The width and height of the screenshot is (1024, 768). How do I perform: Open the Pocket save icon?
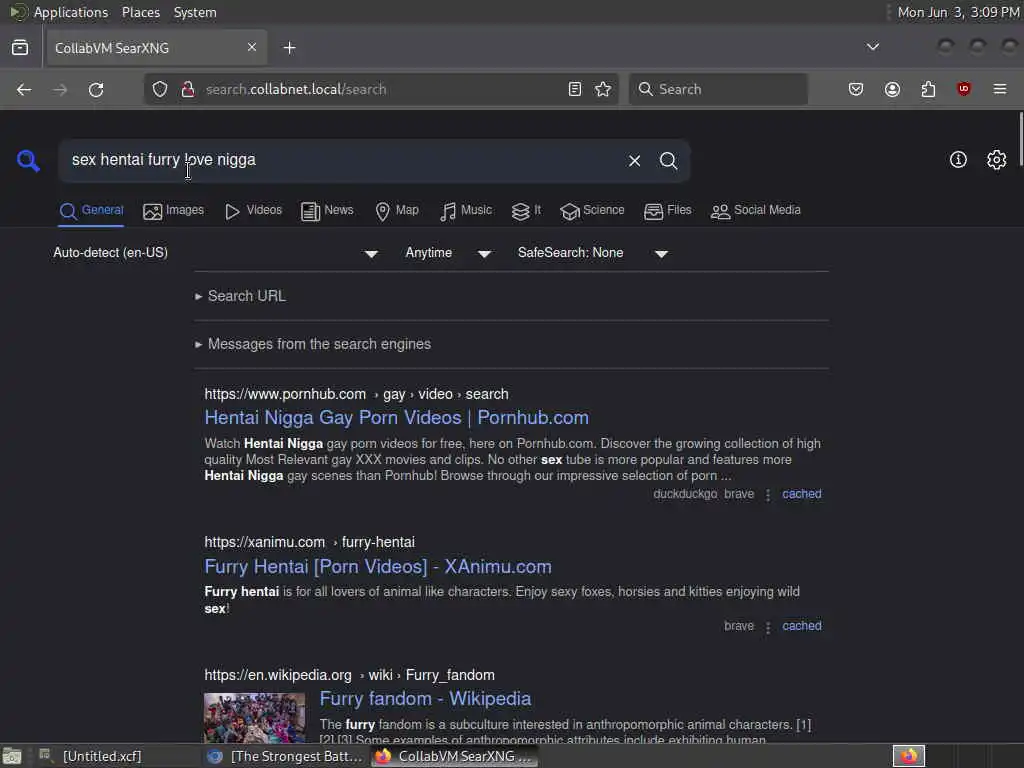click(856, 89)
